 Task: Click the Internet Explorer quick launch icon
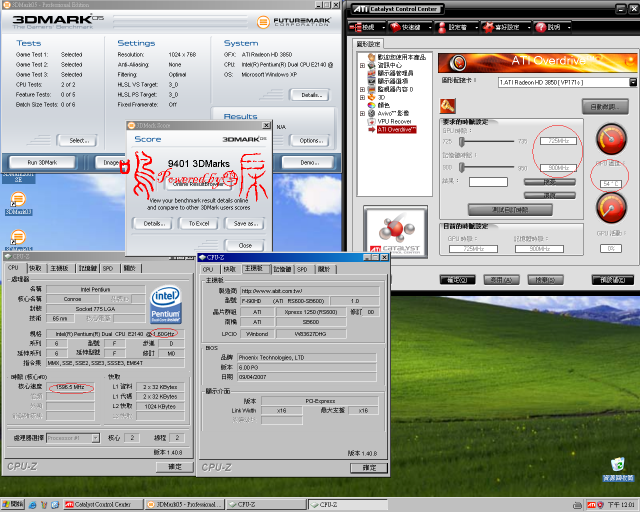(x=33, y=505)
